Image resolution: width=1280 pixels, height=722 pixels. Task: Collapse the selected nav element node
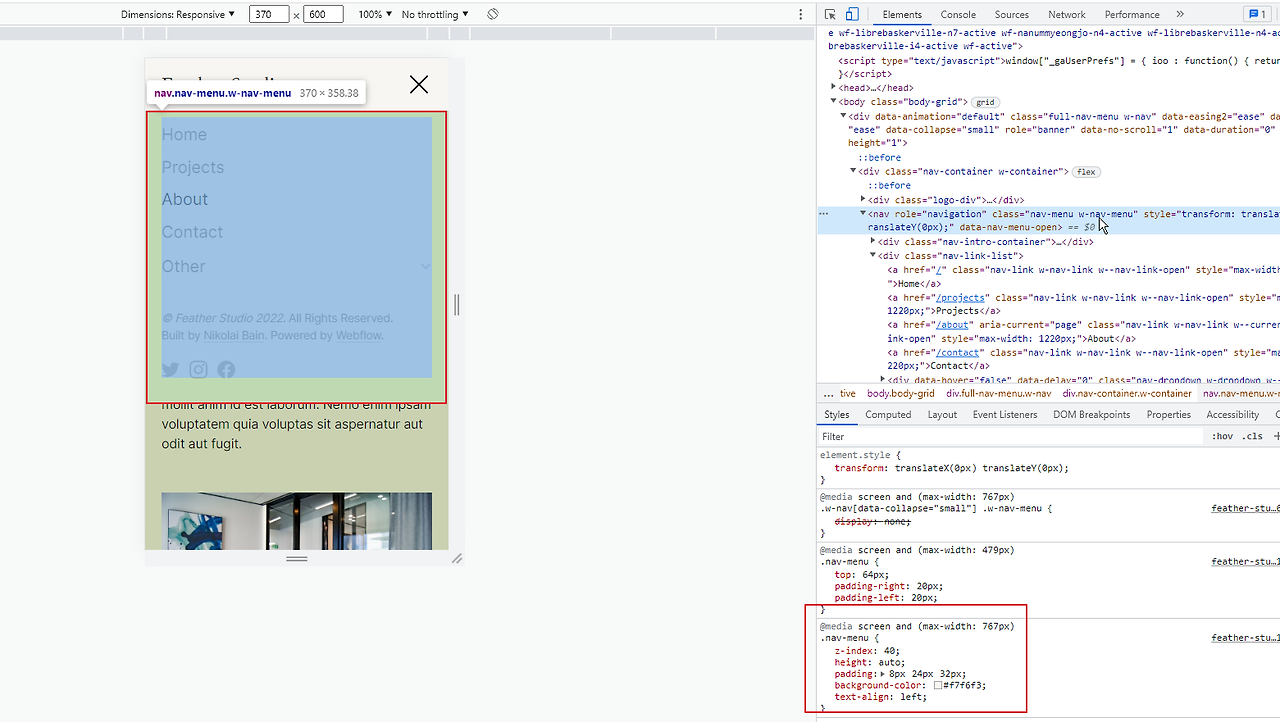click(x=864, y=213)
